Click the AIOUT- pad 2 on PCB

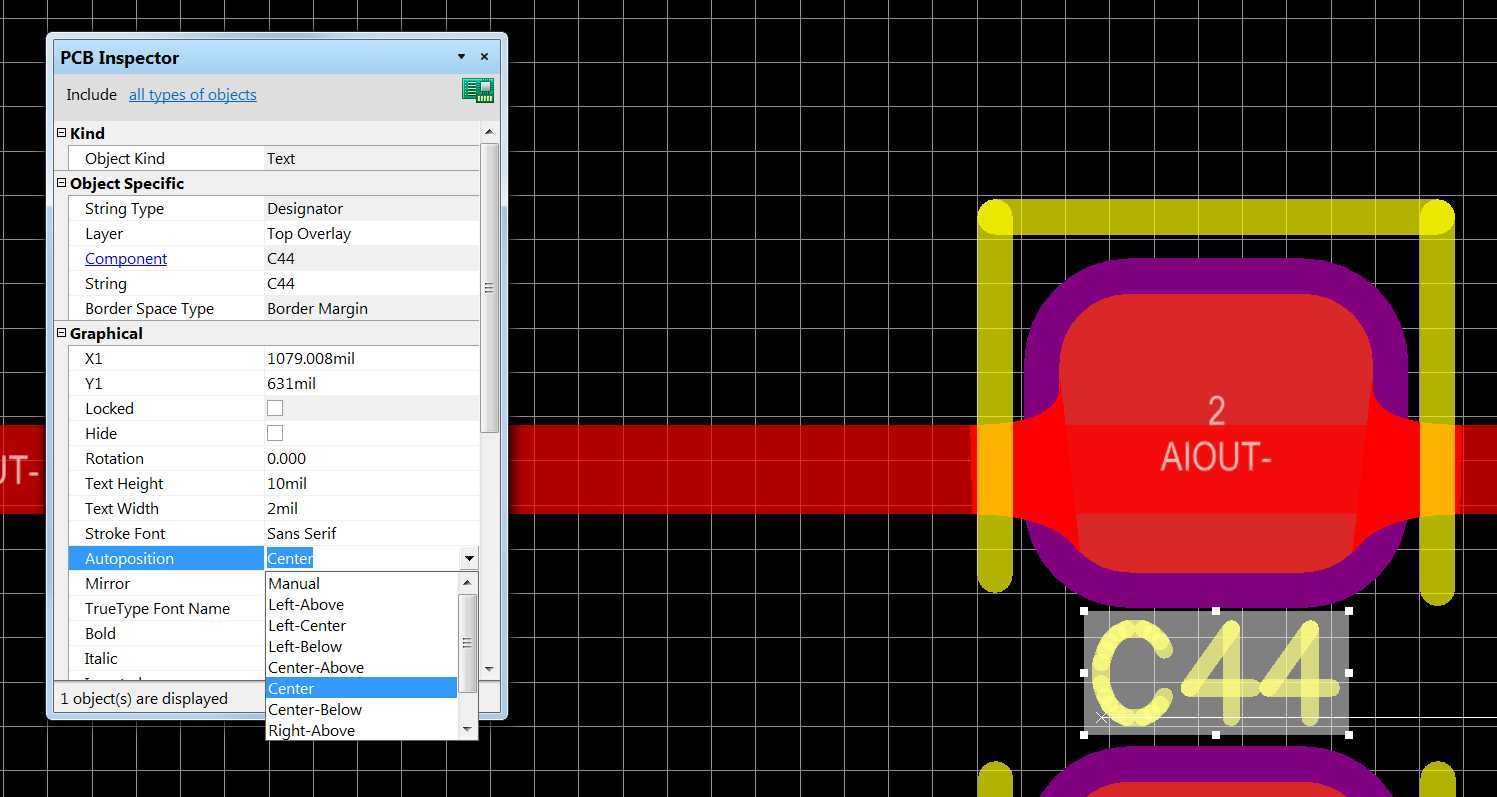point(1216,435)
